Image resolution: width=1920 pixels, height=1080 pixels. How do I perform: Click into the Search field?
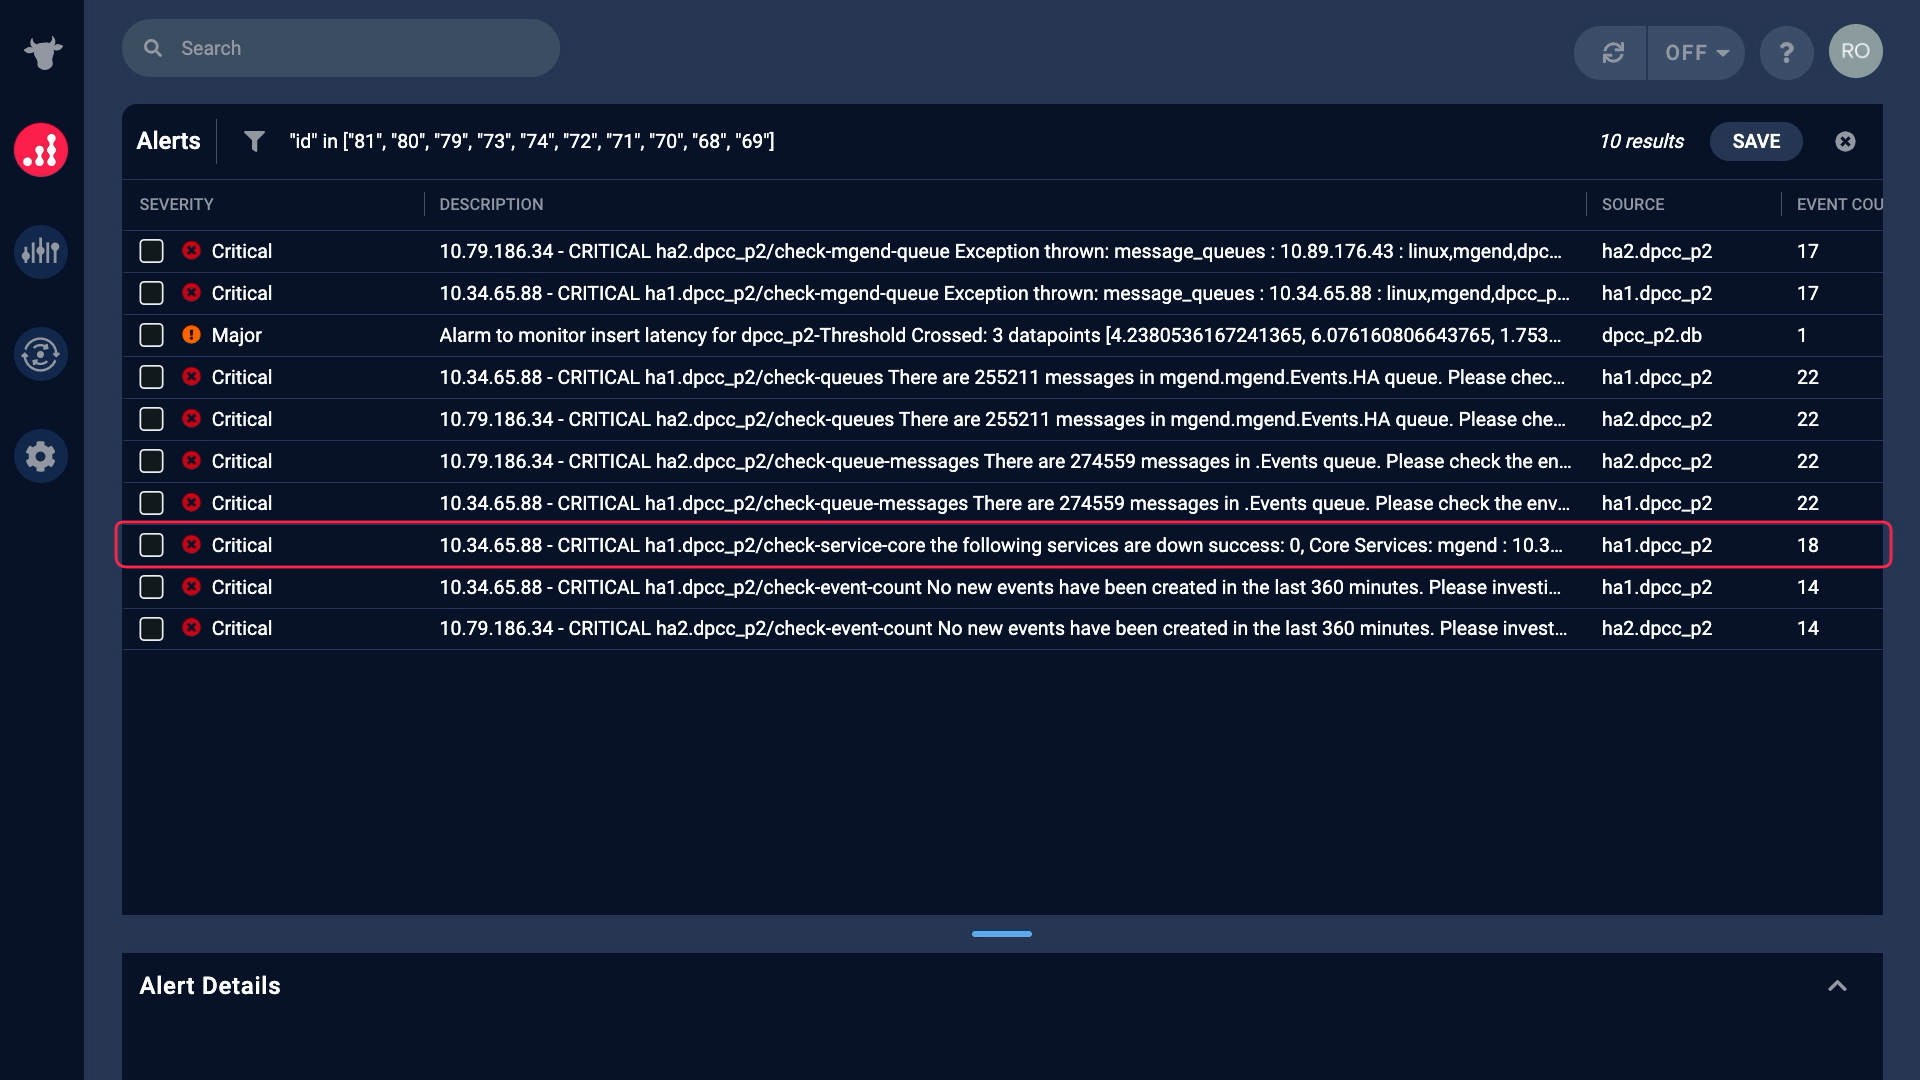[341, 48]
